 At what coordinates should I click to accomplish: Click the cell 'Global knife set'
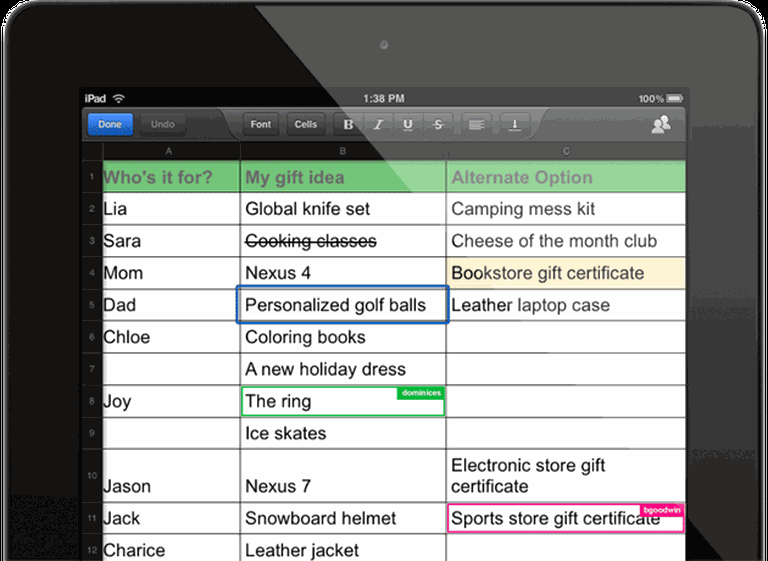tap(343, 209)
